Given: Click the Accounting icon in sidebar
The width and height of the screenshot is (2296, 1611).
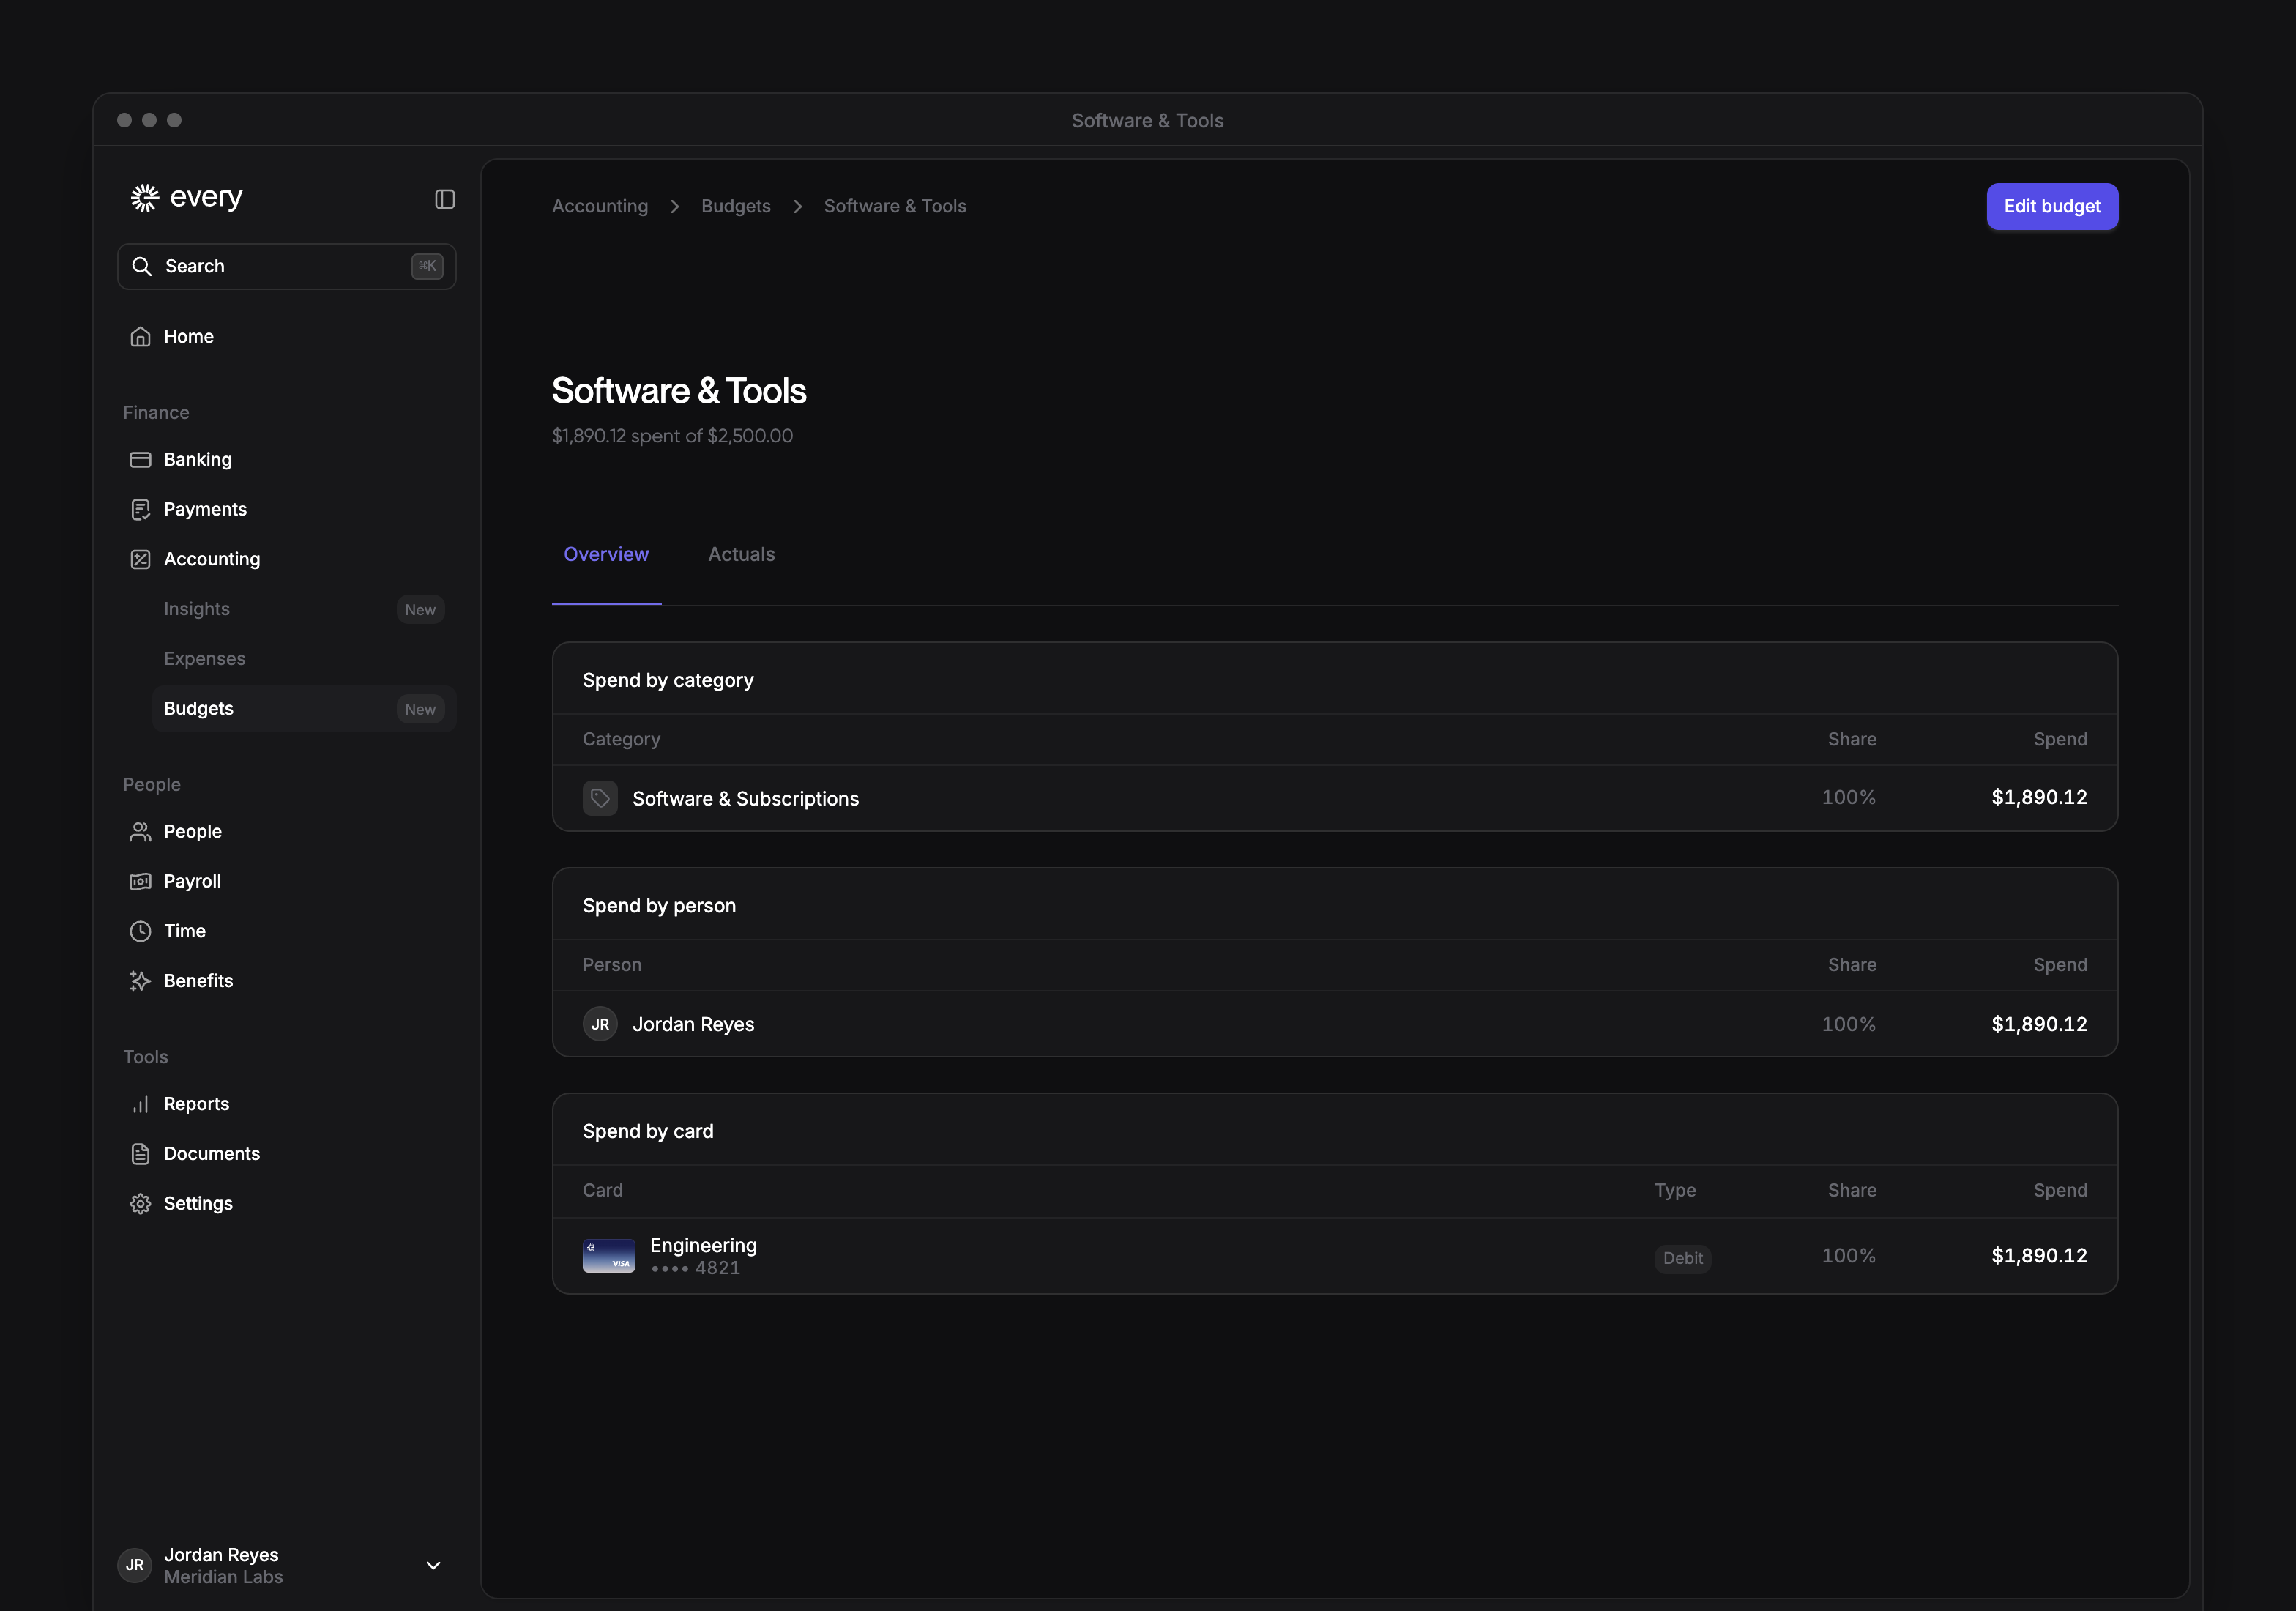Looking at the screenshot, I should (140, 559).
